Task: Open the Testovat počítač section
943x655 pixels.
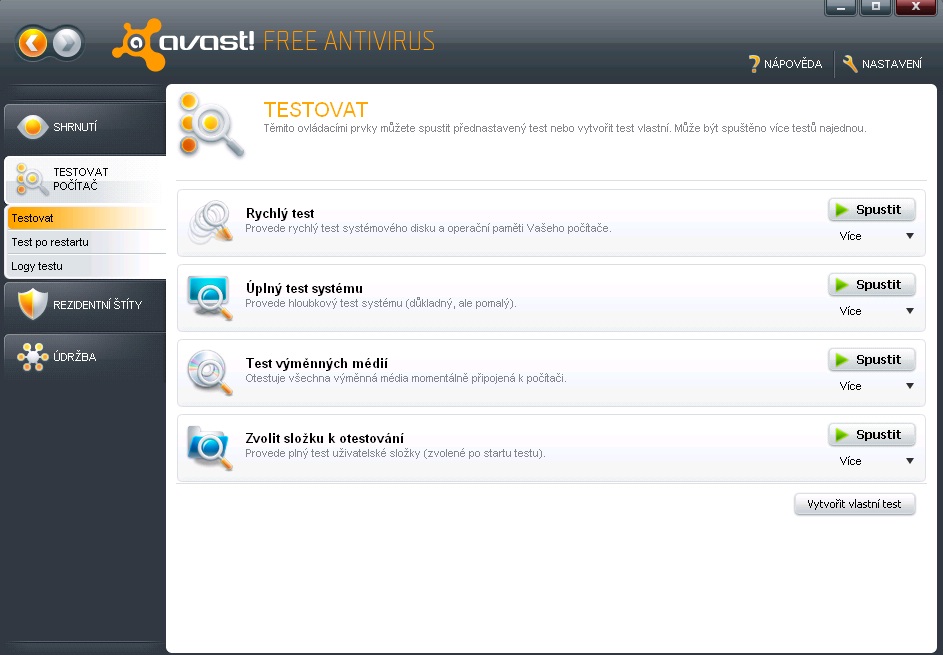Action: click(x=85, y=179)
